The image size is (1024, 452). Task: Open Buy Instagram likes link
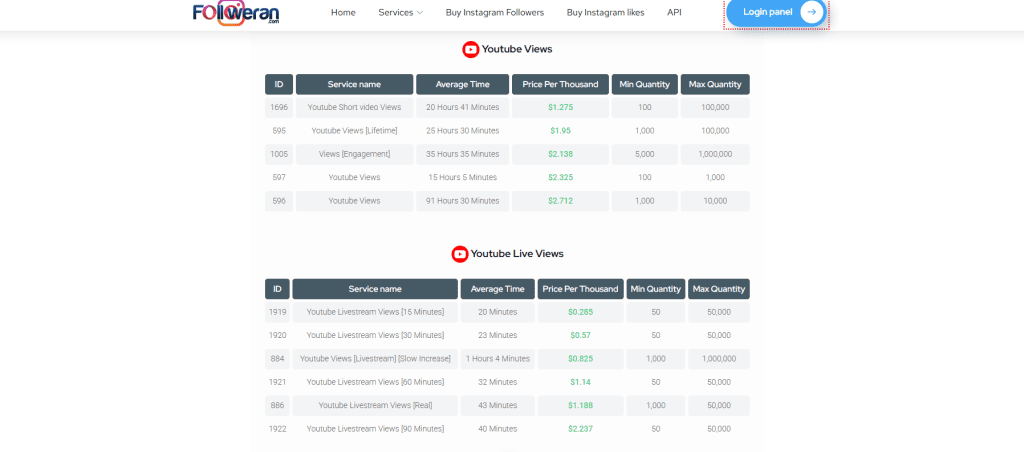pos(605,12)
